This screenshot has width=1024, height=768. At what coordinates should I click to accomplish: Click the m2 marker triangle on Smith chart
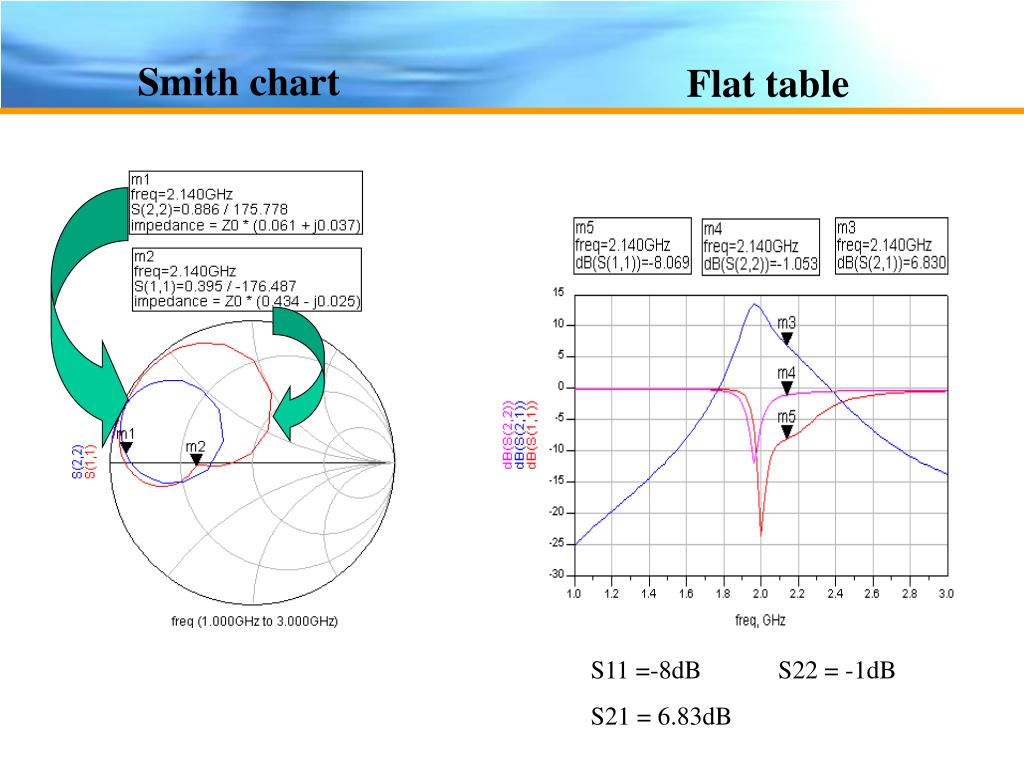(196, 460)
